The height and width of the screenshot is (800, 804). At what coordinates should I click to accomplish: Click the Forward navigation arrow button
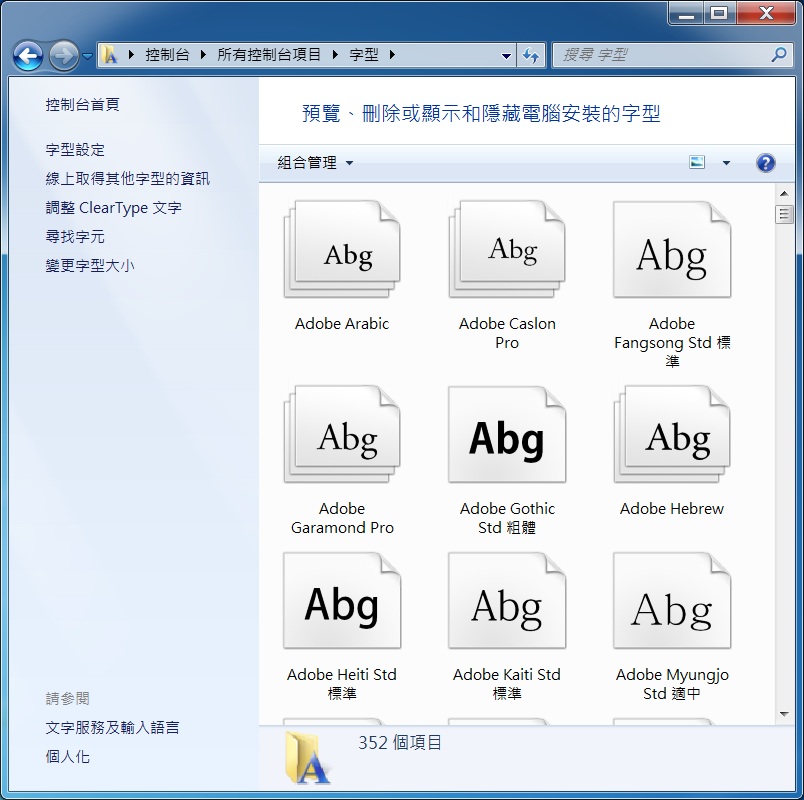click(x=64, y=55)
